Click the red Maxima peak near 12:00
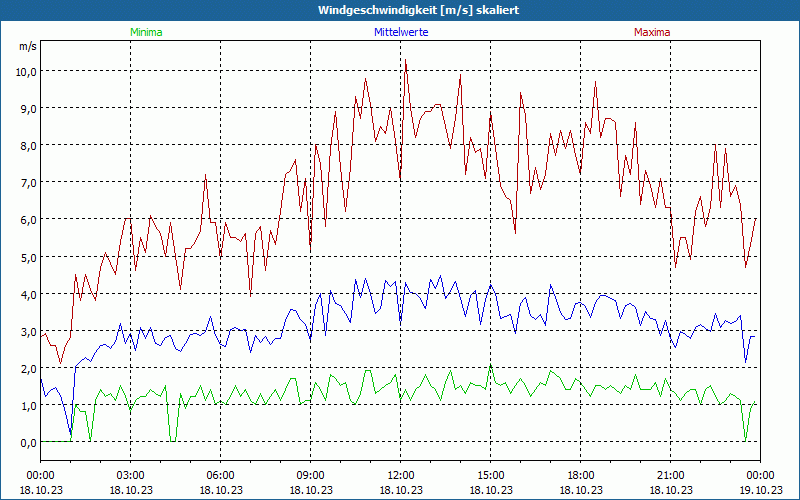The height and width of the screenshot is (500, 800). (406, 60)
